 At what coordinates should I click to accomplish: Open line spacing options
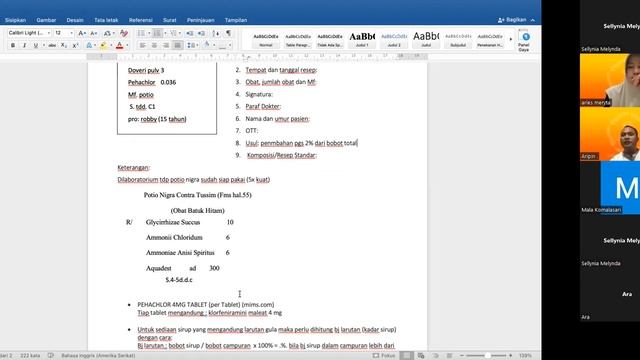pyautogui.click(x=192, y=45)
